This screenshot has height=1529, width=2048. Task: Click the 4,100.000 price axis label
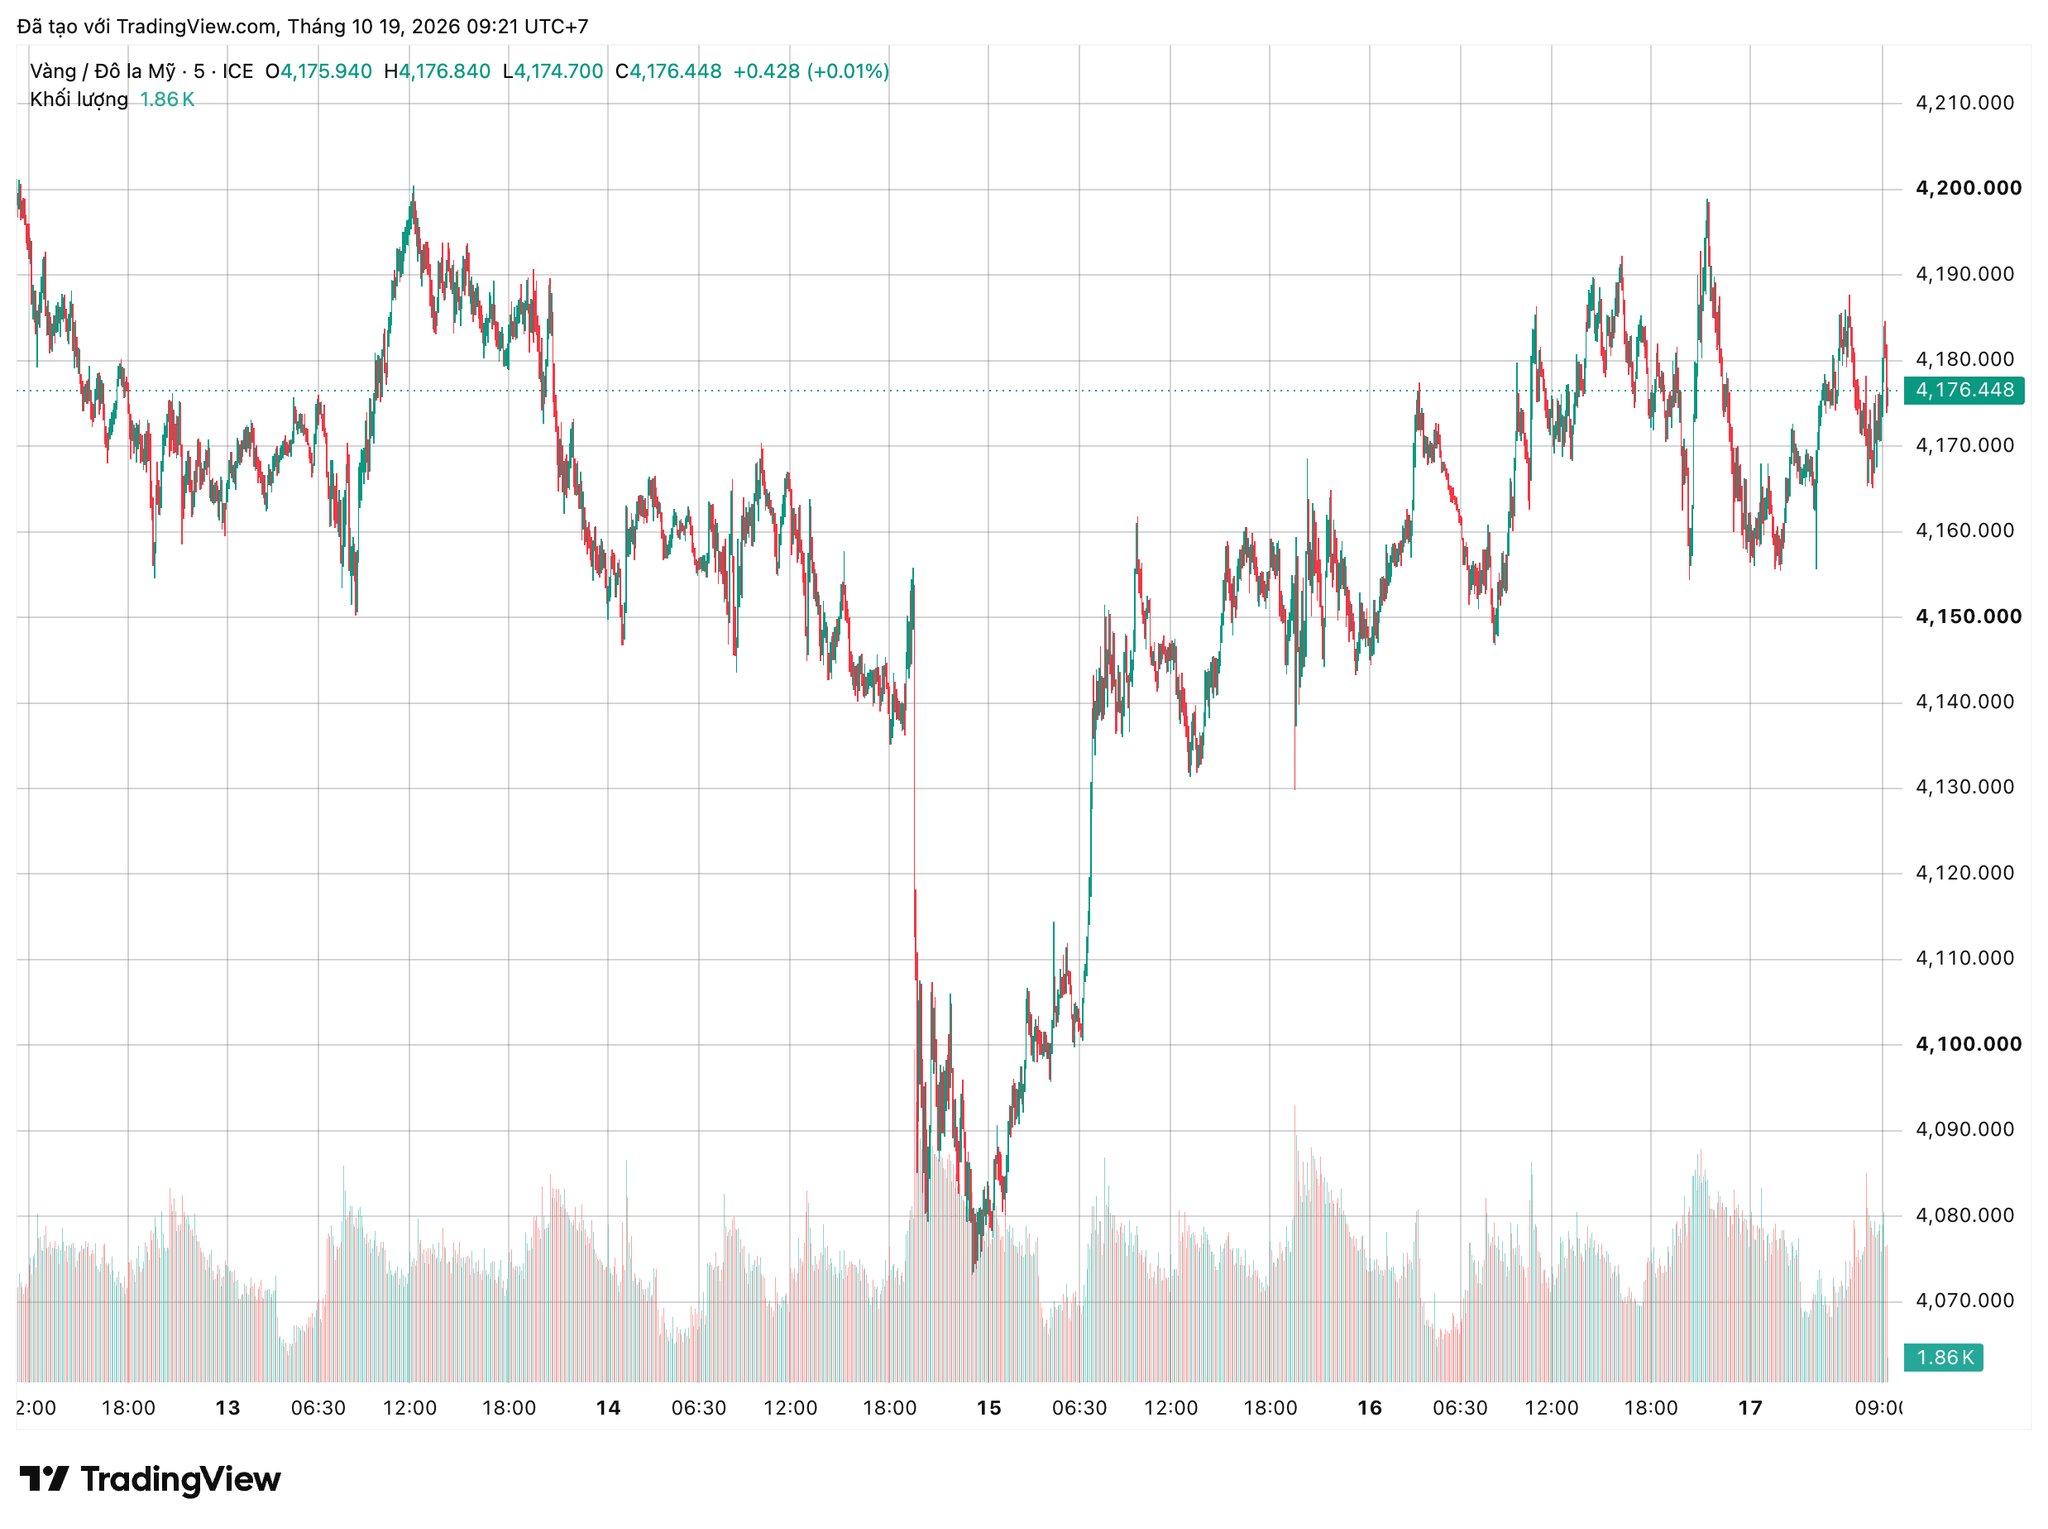pos(1968,1044)
